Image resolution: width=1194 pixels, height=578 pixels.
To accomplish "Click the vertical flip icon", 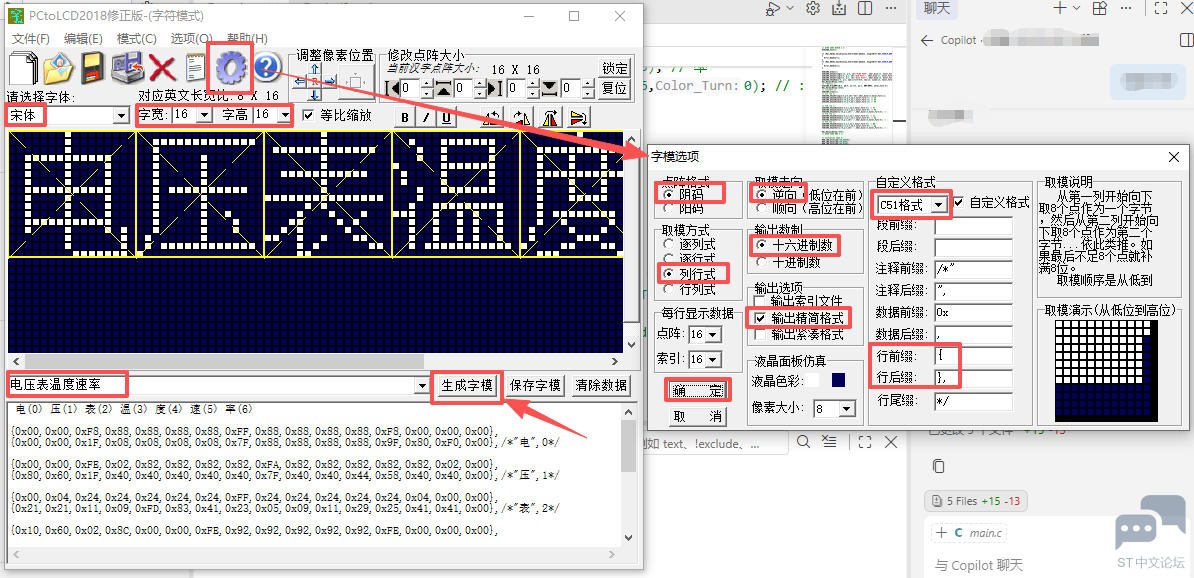I will pyautogui.click(x=579, y=117).
